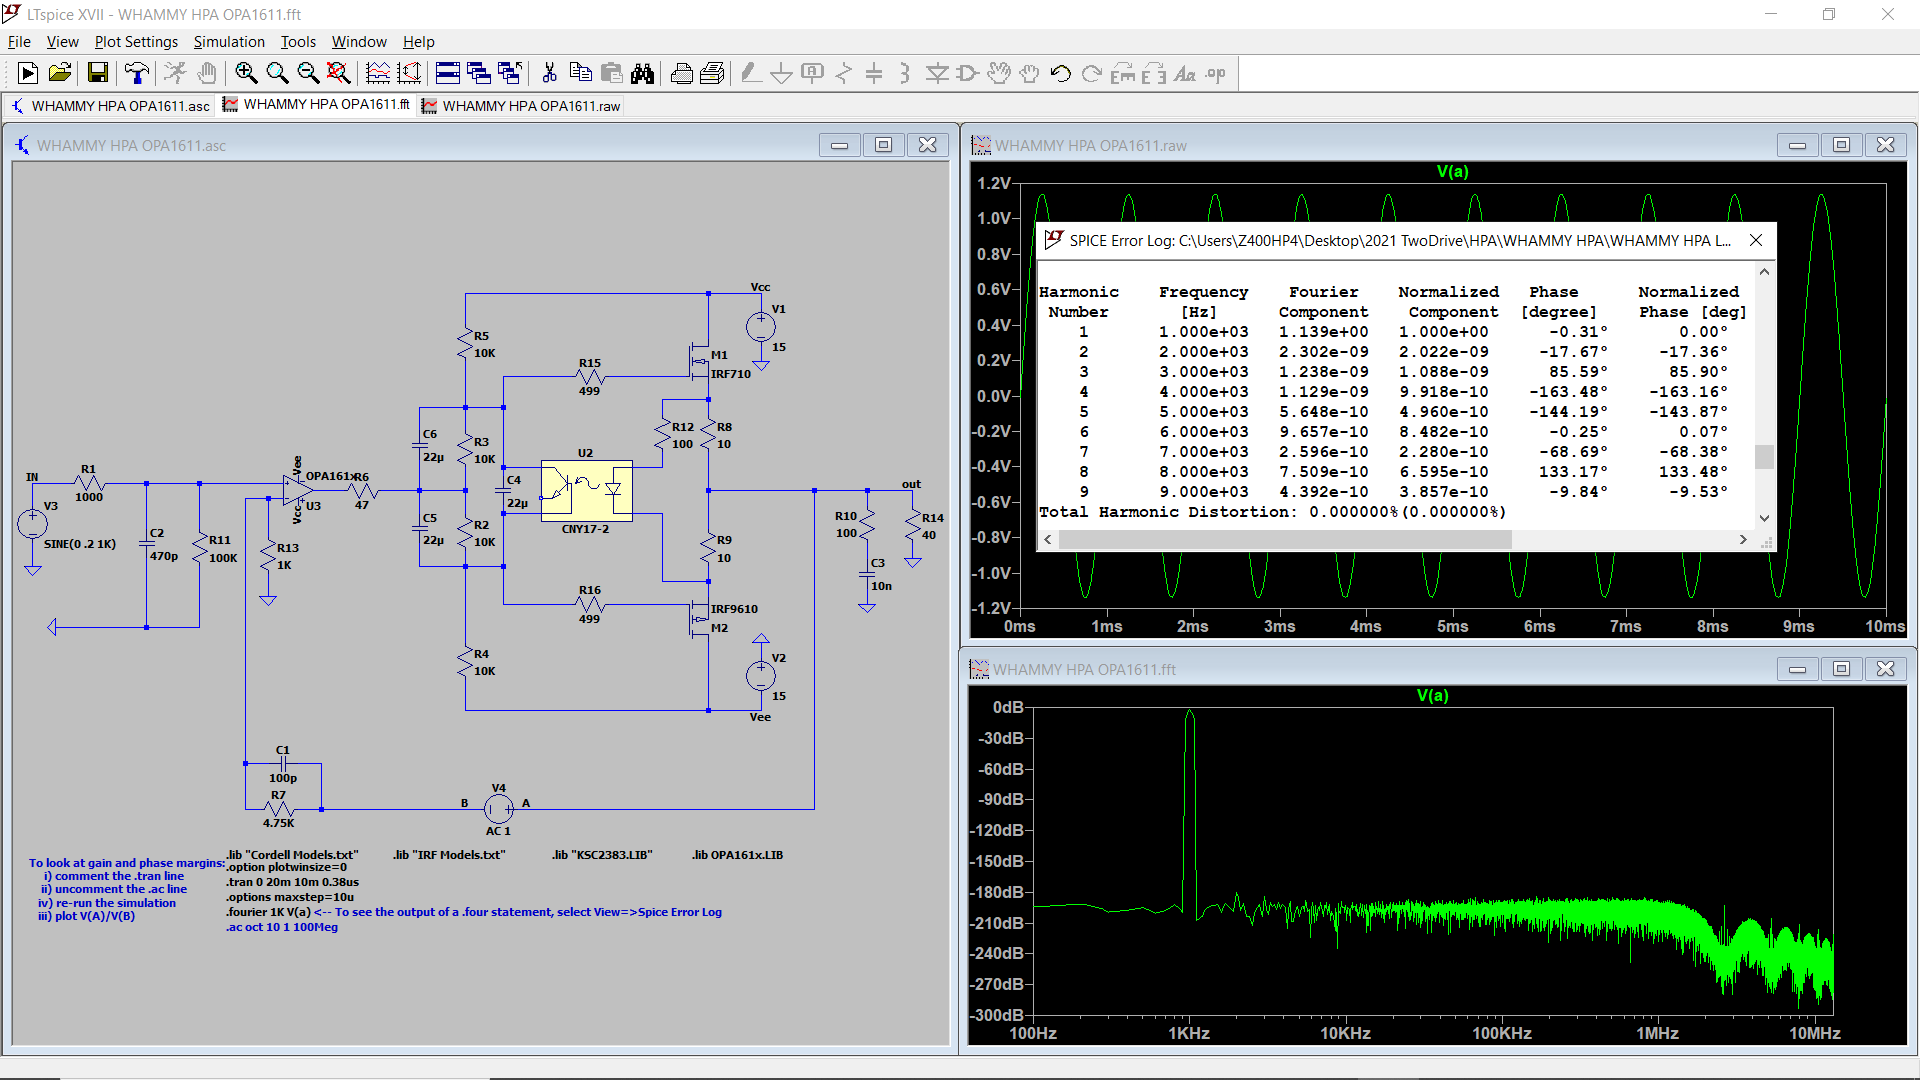Viewport: 1920px width, 1080px height.
Task: Select the Text Aa tool
Action: tap(1184, 73)
